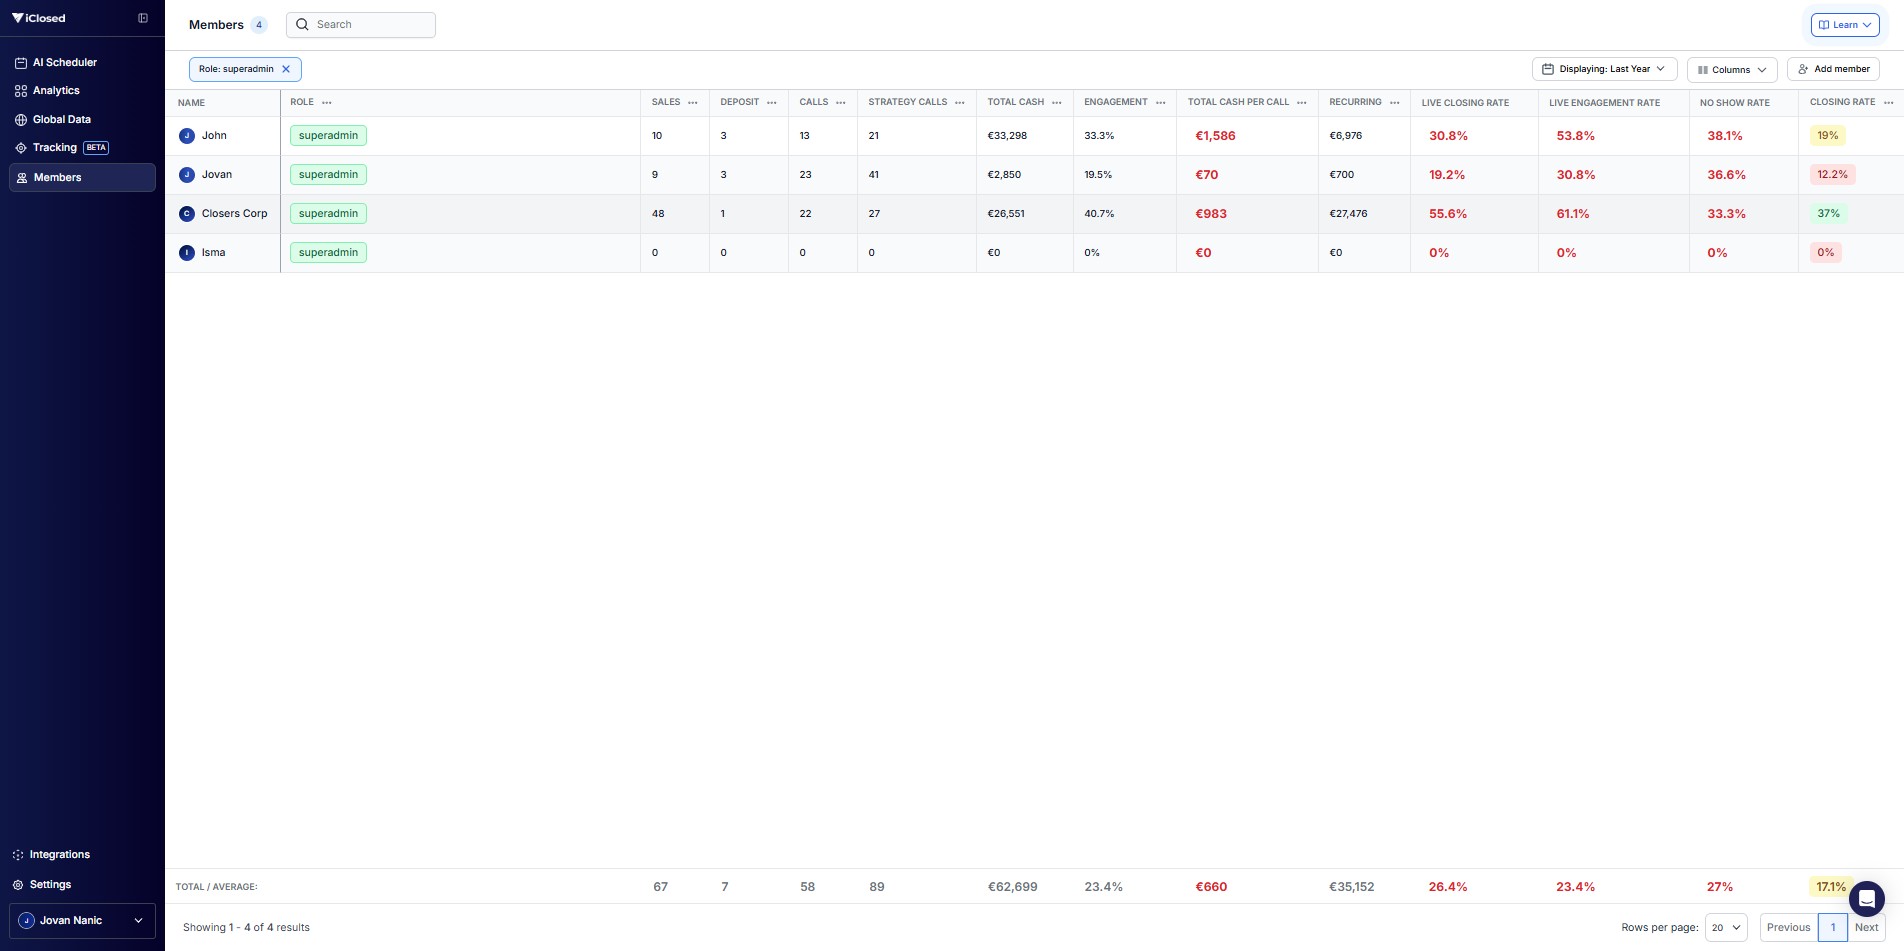This screenshot has width=1904, height=951.
Task: Open Sales column options menu
Action: pyautogui.click(x=693, y=103)
